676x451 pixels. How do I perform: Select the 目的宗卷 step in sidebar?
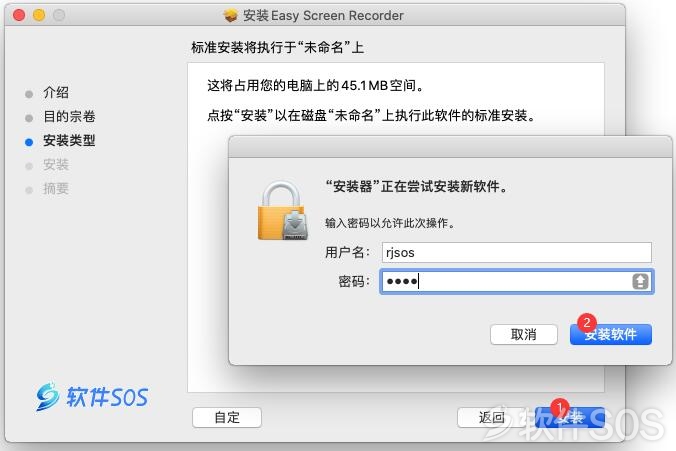69,116
